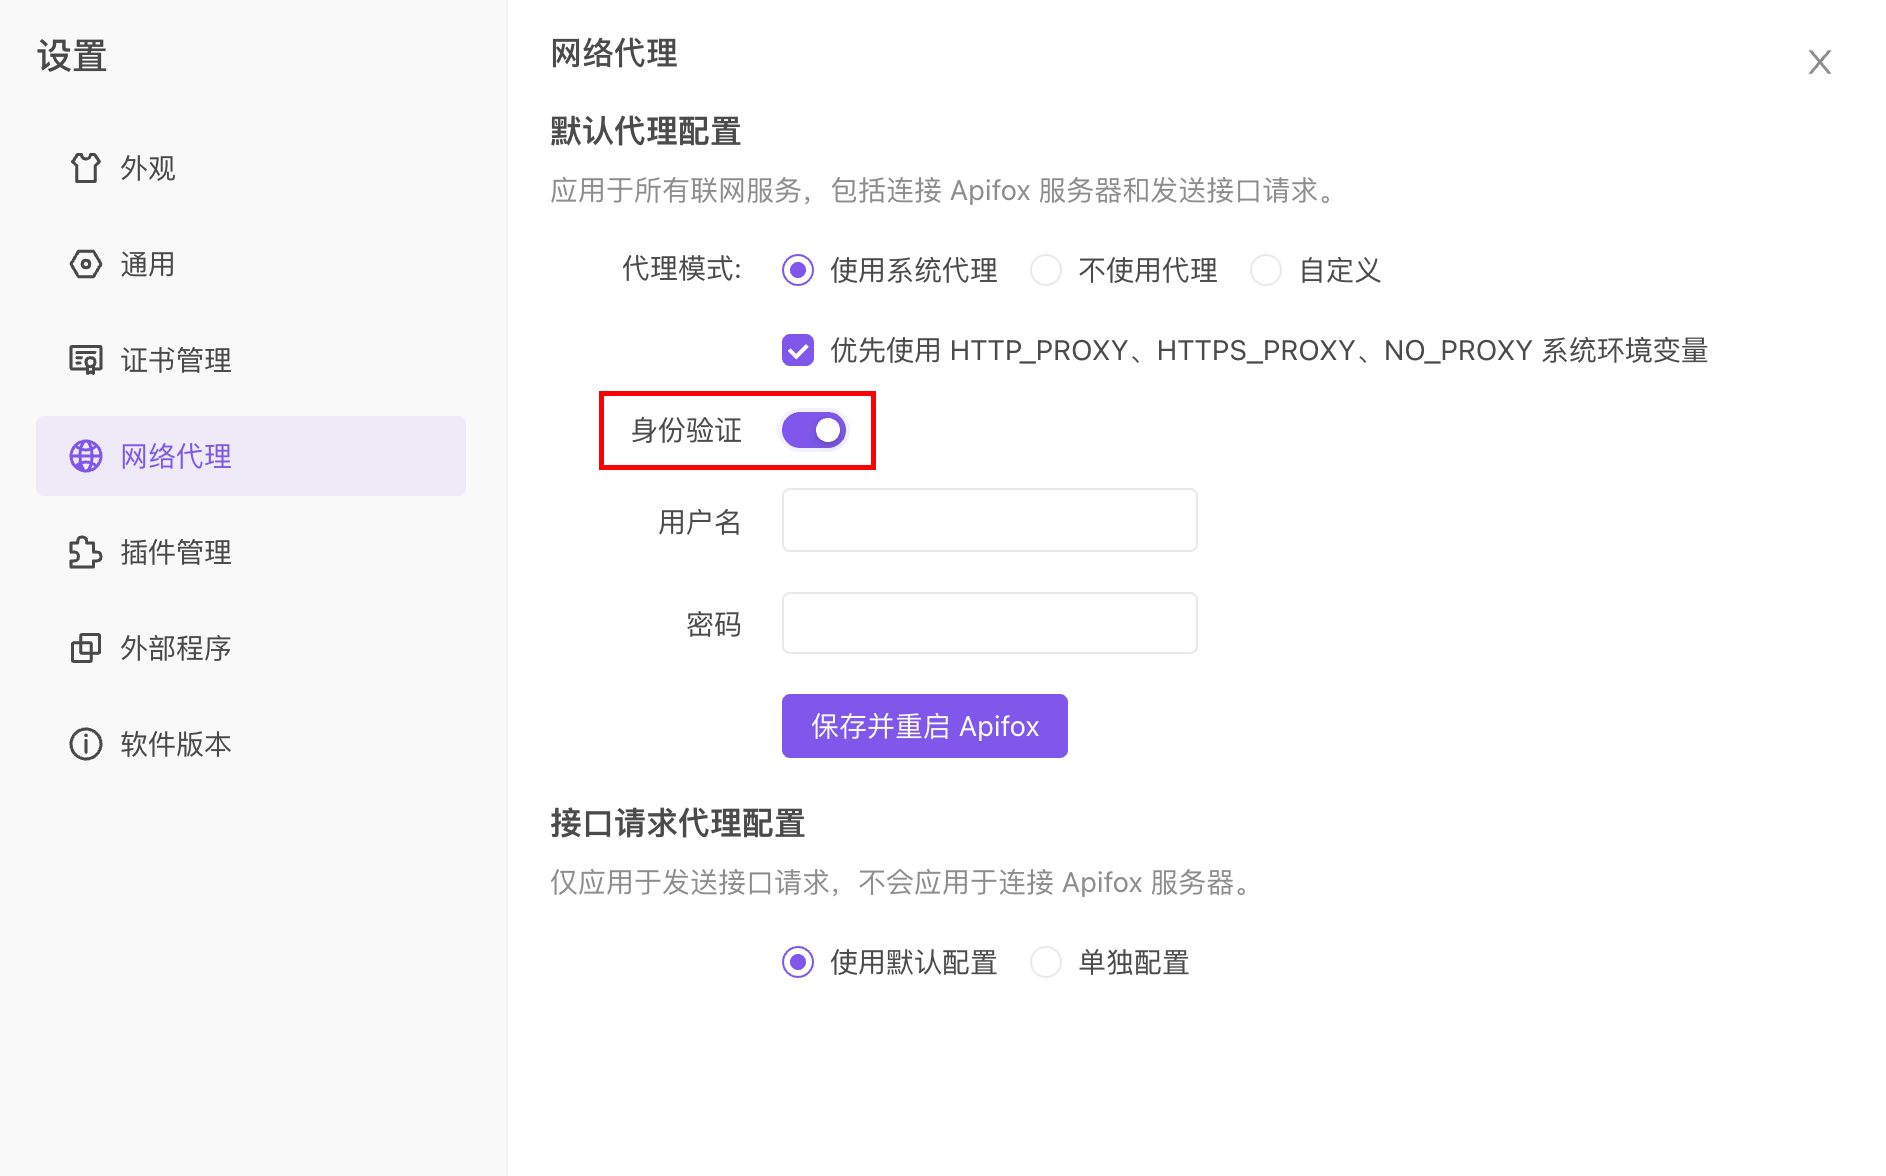The width and height of the screenshot is (1886, 1176).
Task: Select the 单独配置 radio option
Action: click(x=1046, y=962)
